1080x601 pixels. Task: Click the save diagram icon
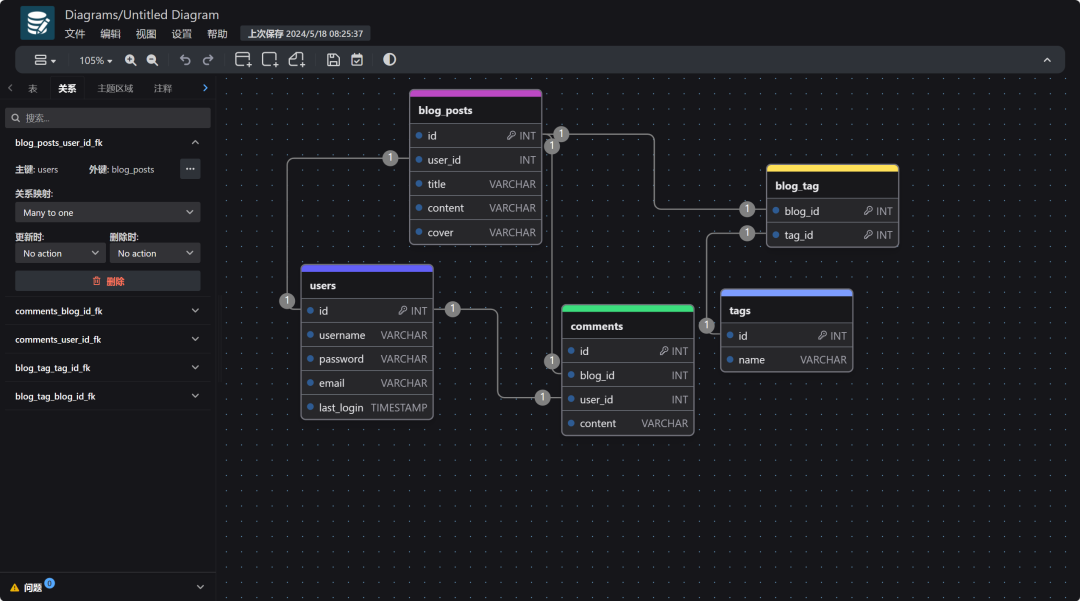[x=334, y=60]
